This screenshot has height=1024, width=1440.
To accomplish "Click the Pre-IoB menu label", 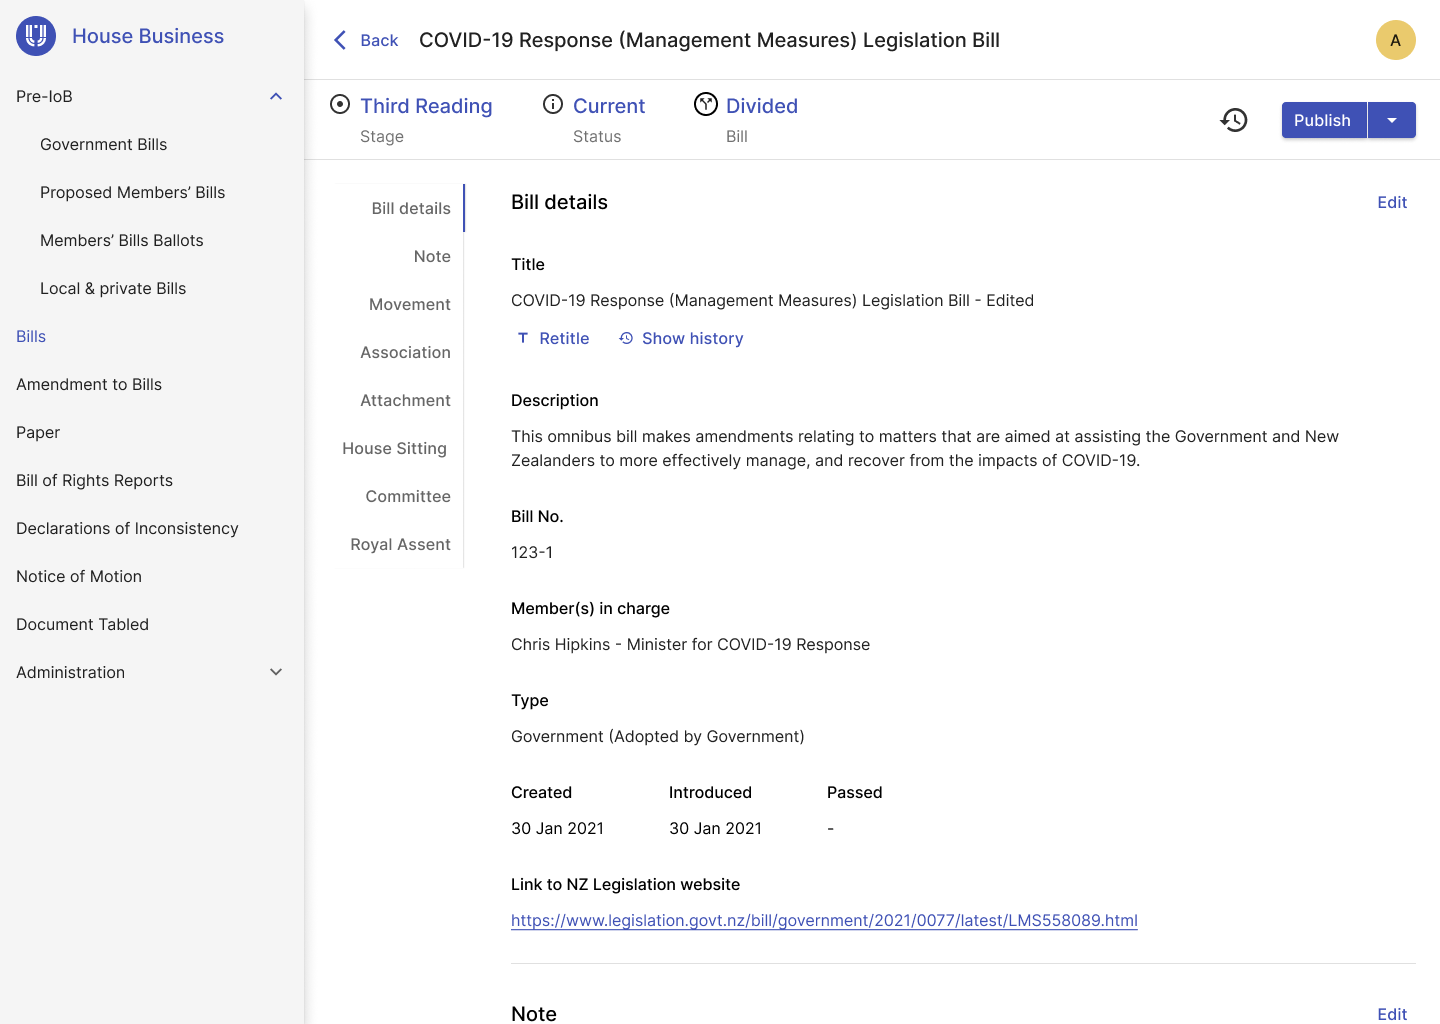I will click(x=44, y=96).
